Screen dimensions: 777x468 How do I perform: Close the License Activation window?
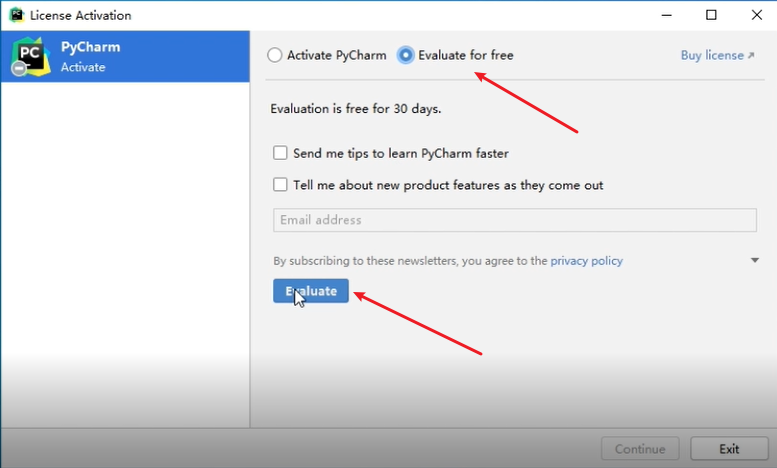(x=756, y=15)
